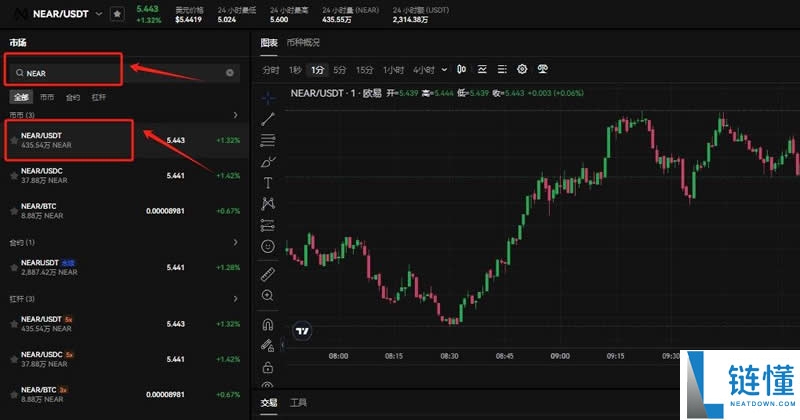Star the NEAR/BTC spot row

point(14,211)
